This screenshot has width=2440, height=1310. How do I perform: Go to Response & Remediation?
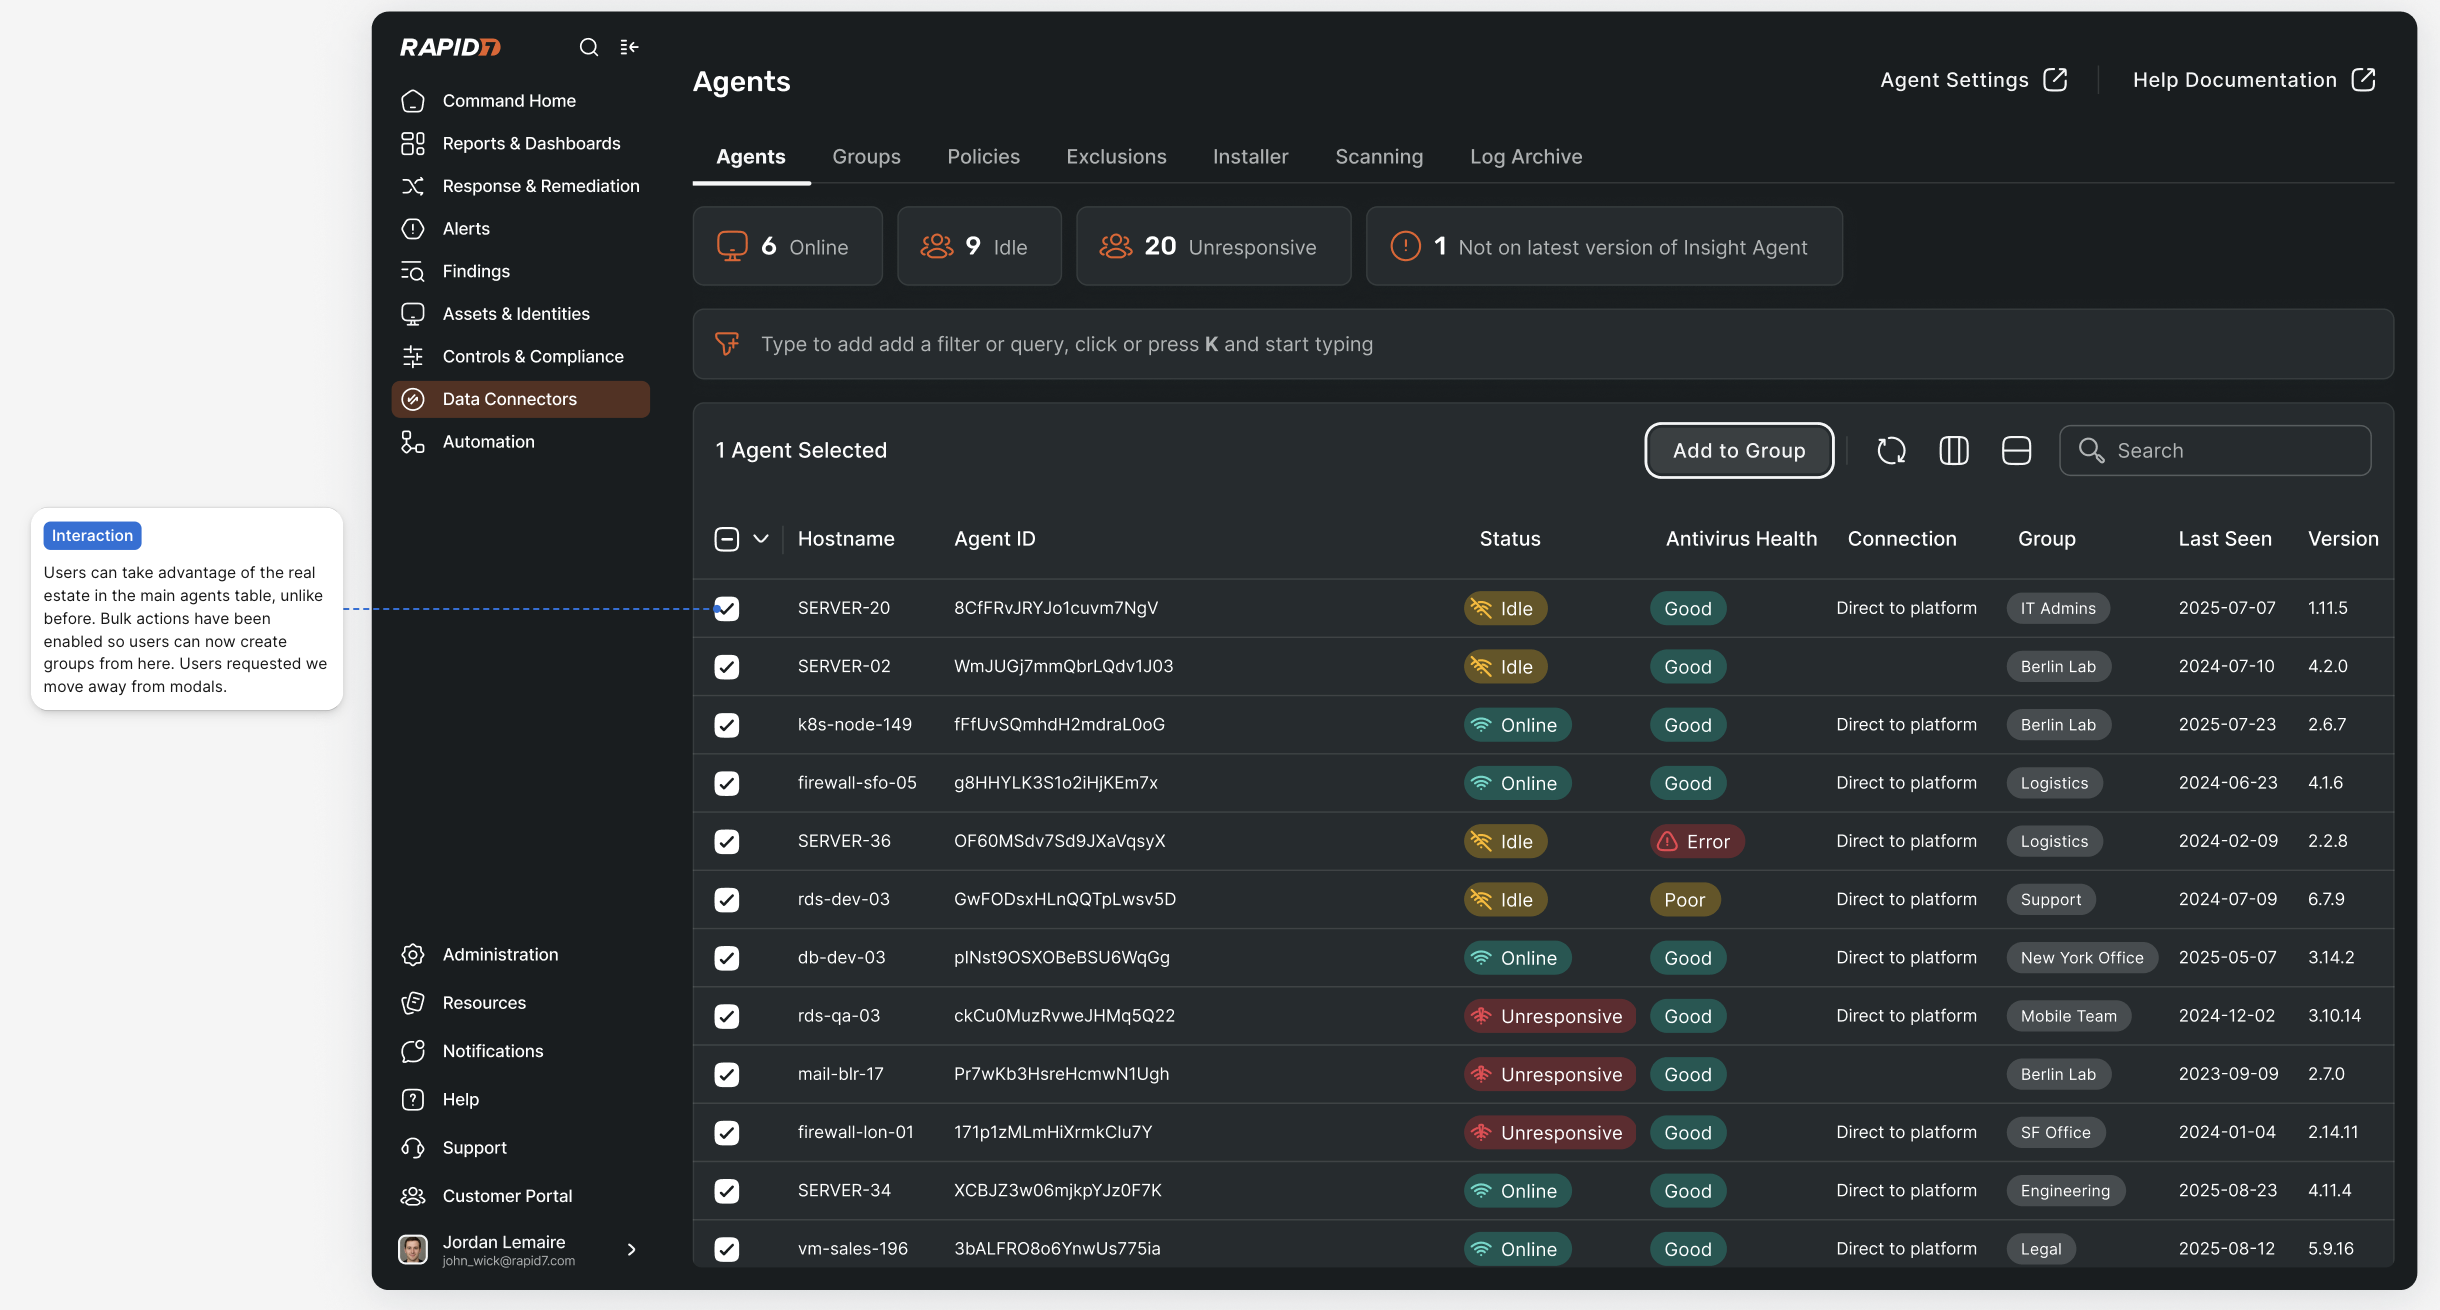tap(520, 186)
